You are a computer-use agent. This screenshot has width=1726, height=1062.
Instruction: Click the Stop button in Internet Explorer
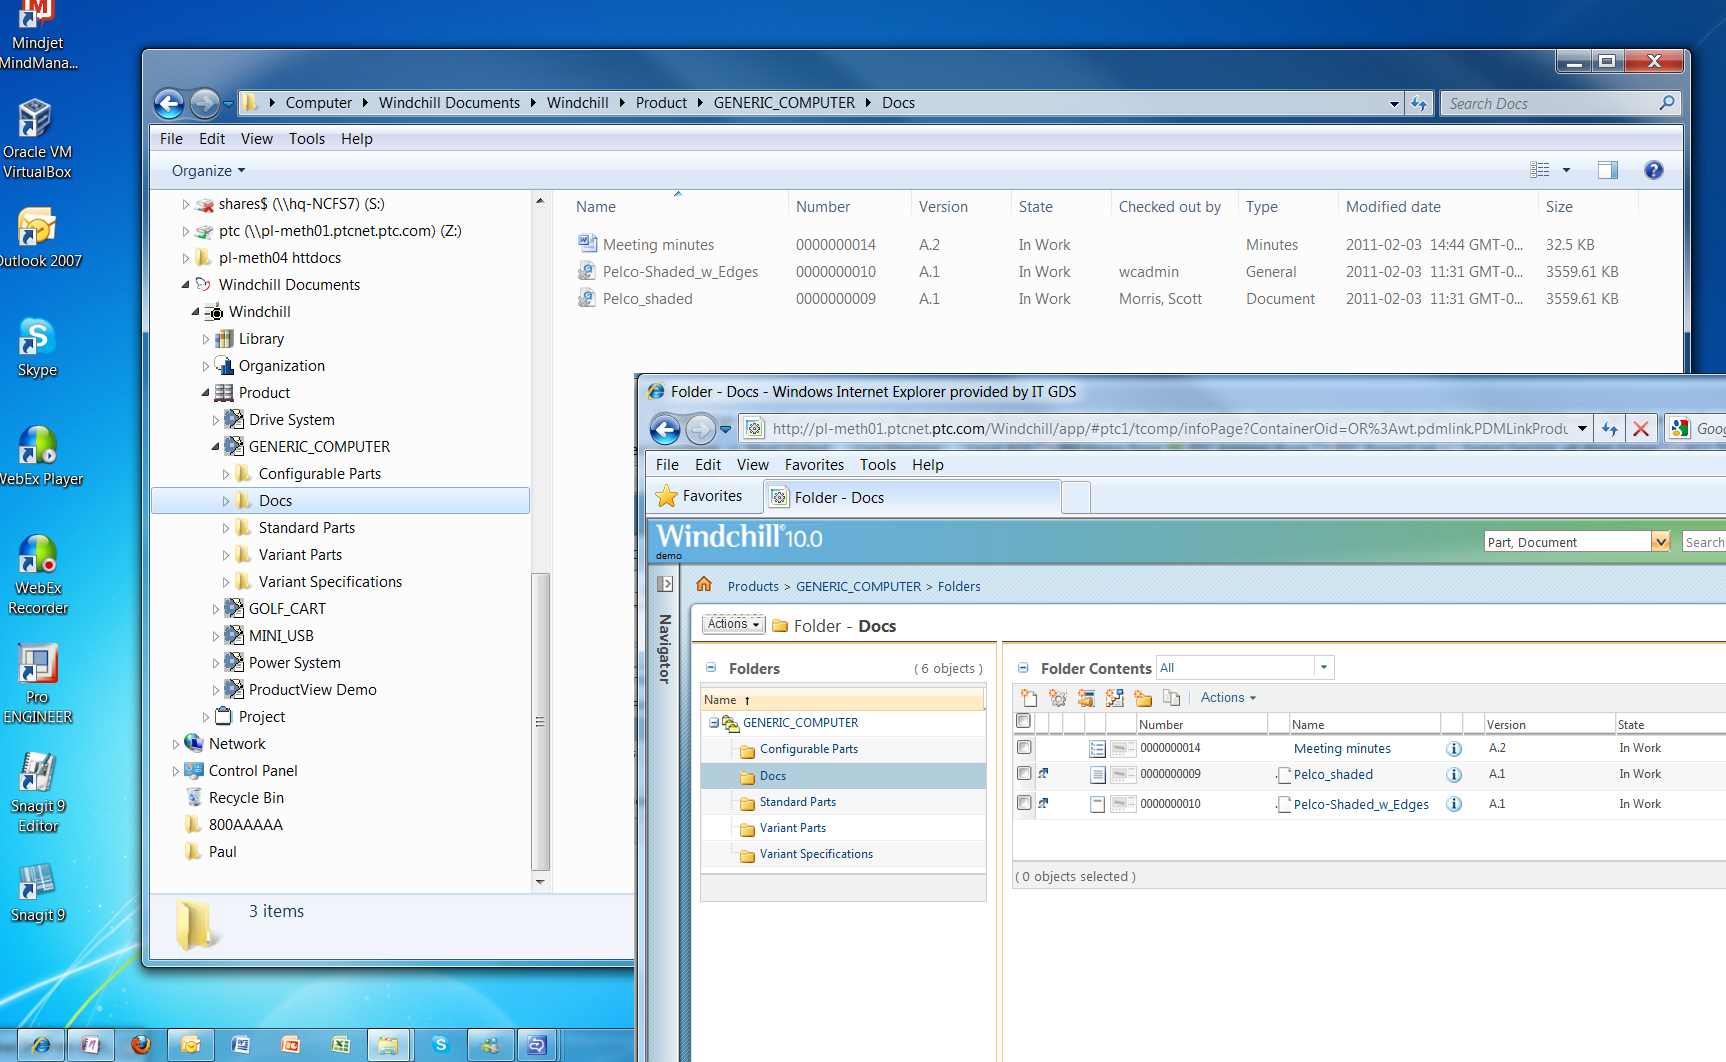click(x=1641, y=429)
